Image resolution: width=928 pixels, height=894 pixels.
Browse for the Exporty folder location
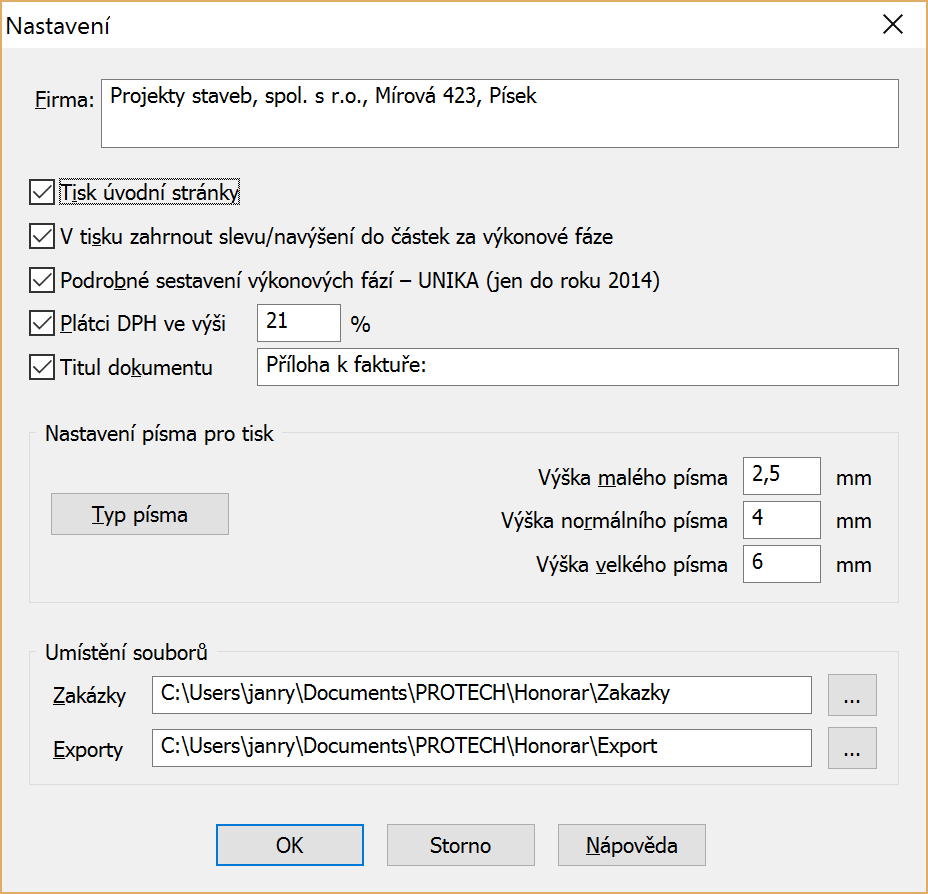point(852,748)
